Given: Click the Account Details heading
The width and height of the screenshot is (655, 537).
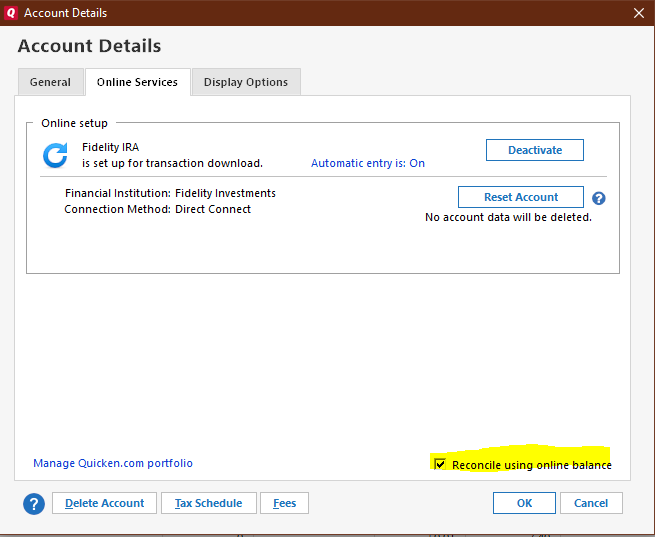Looking at the screenshot, I should 89,46.
